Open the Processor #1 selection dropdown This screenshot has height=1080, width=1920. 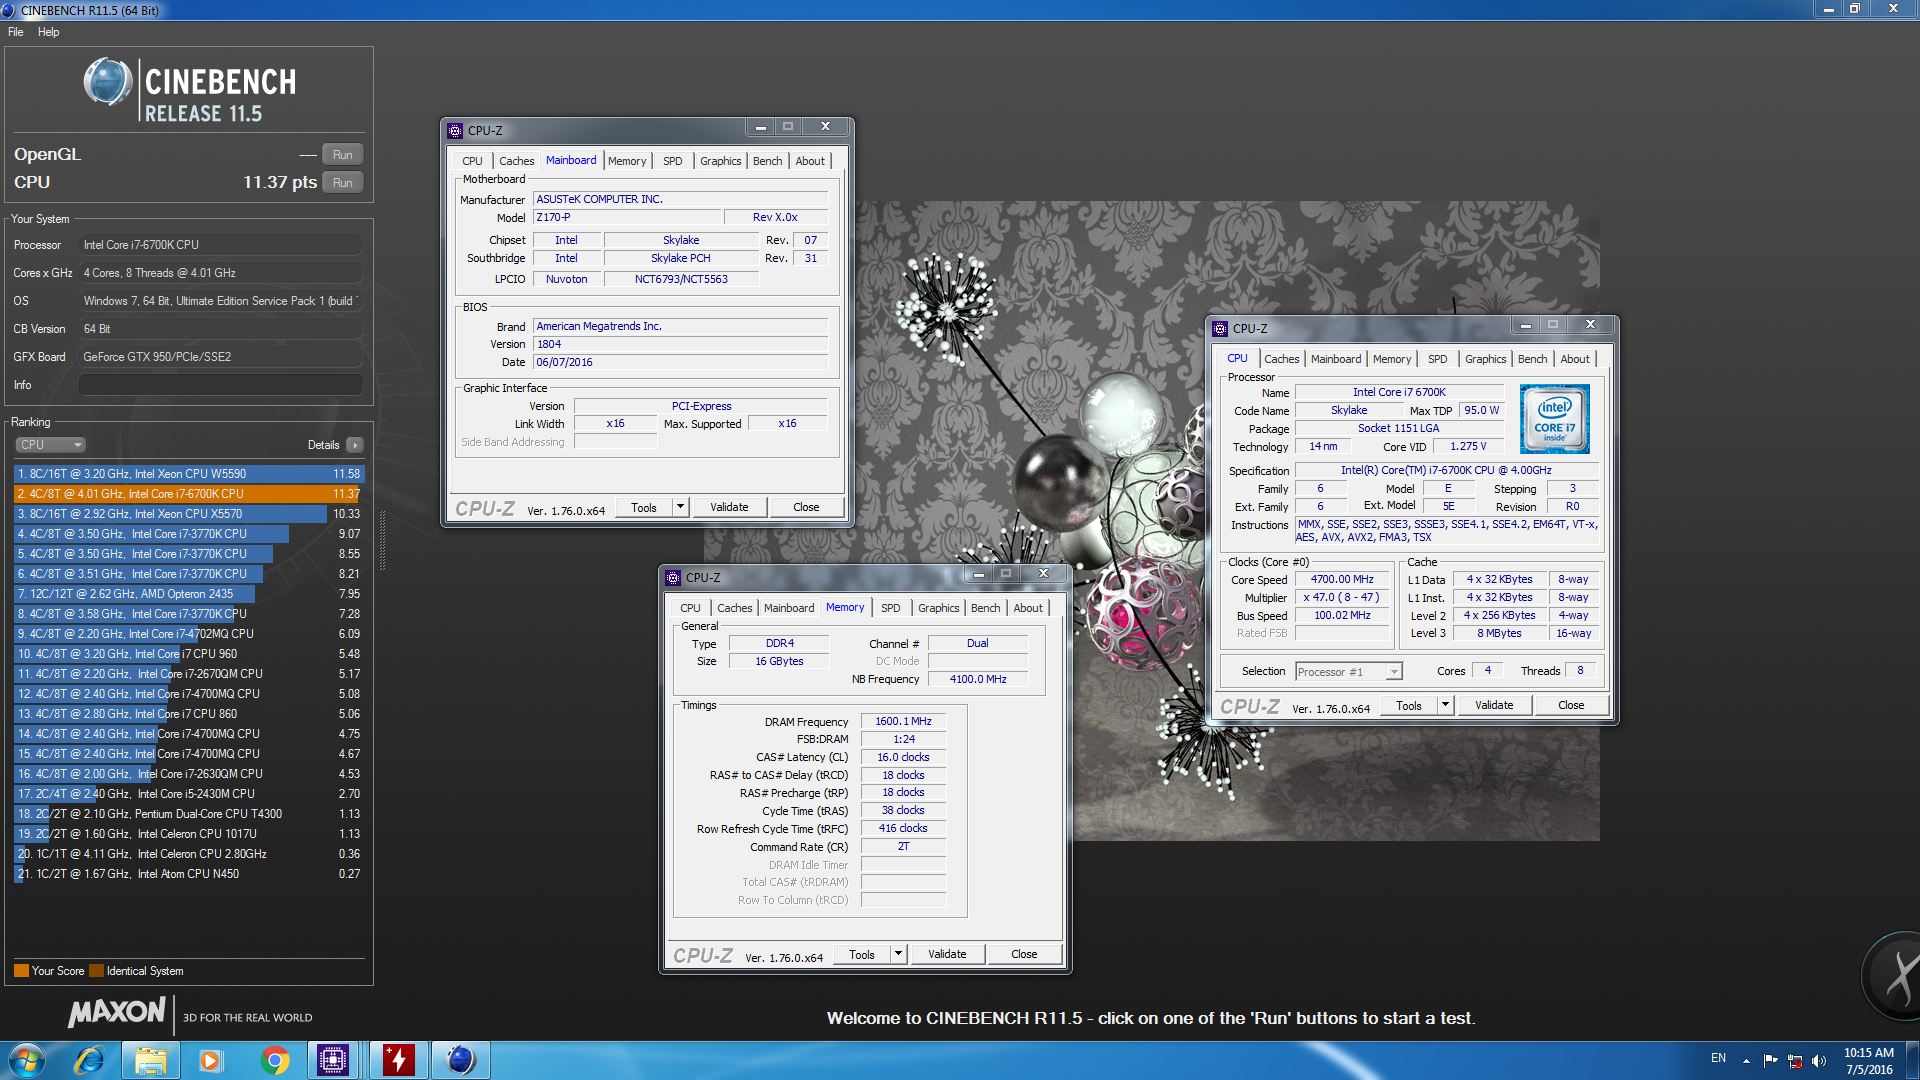(1348, 672)
